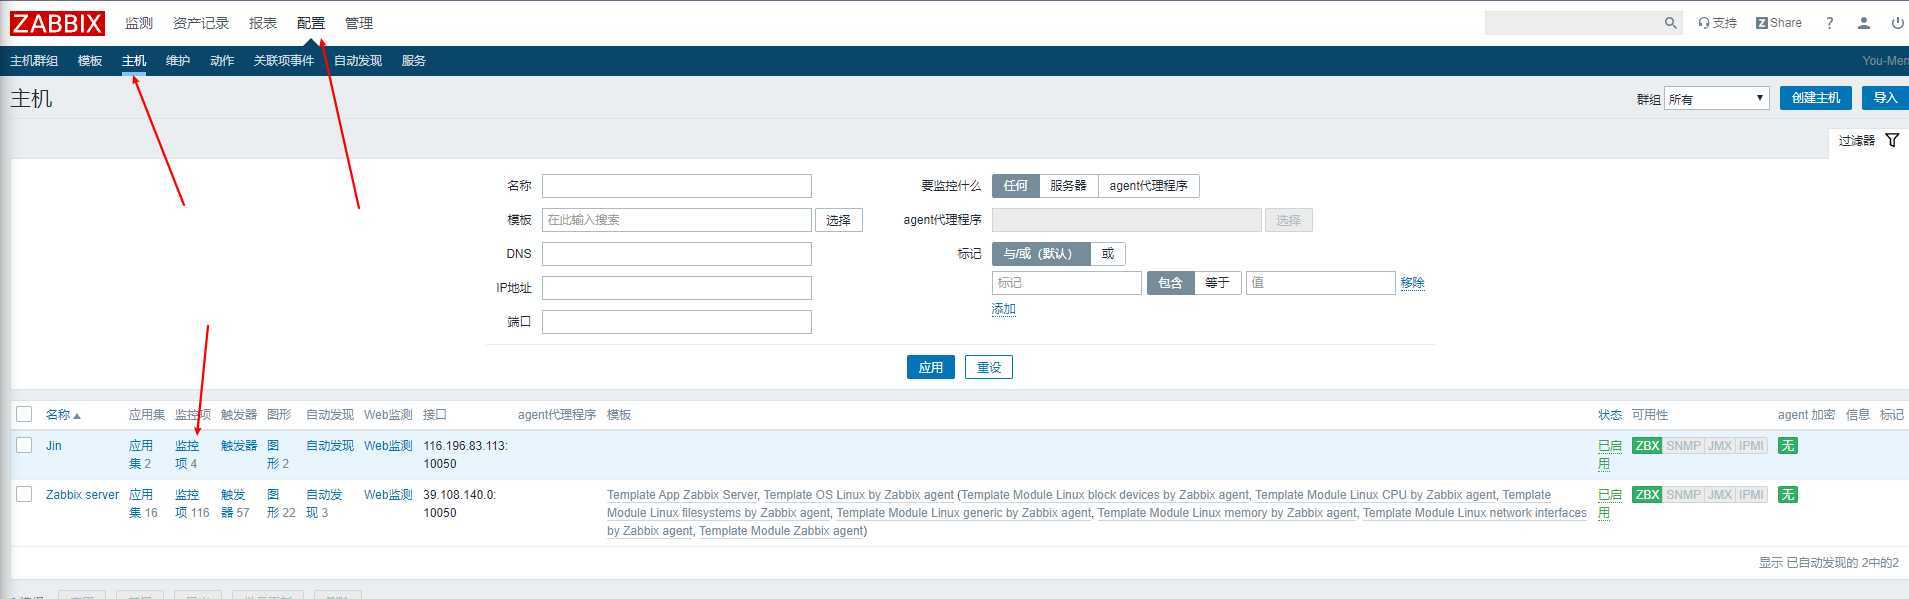Click 选择 next to template field
Screen dimensions: 1909x599
tap(839, 220)
